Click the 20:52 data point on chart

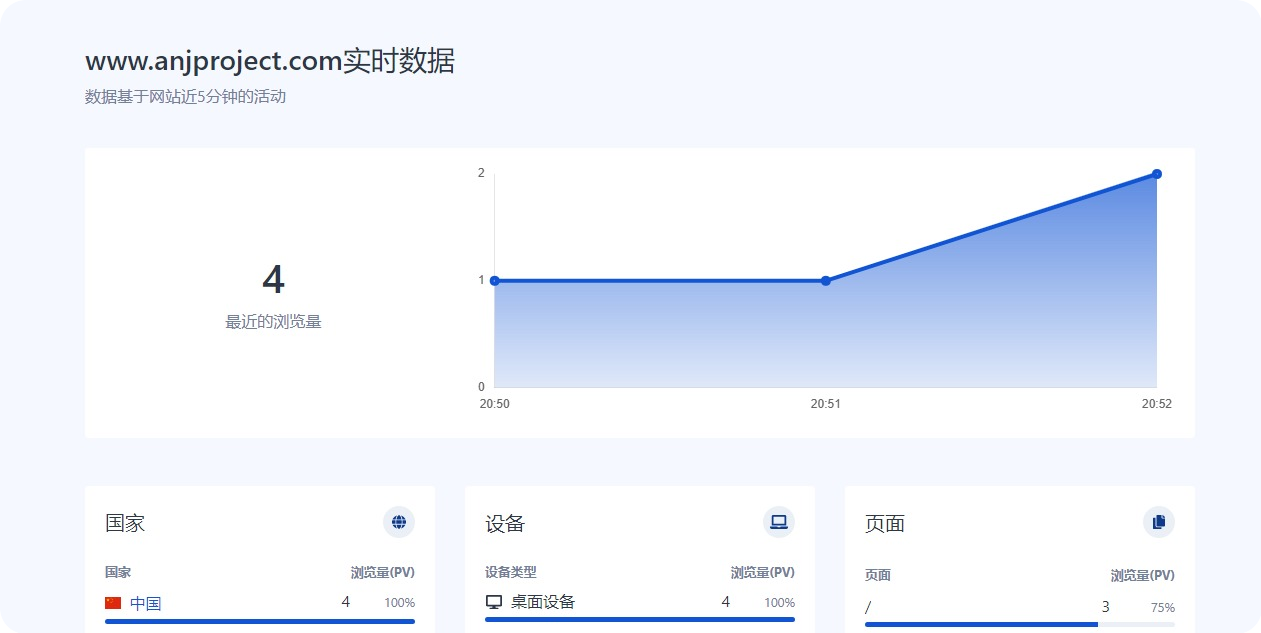(x=1157, y=174)
